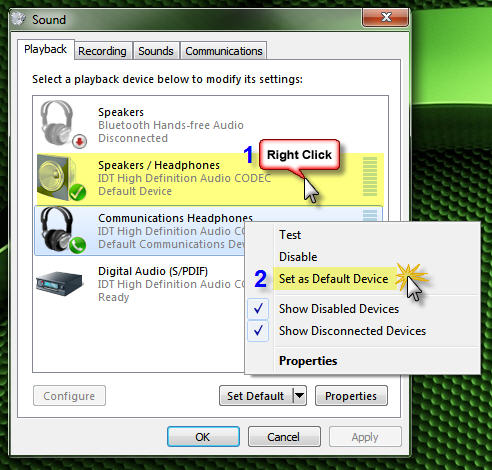Viewport: 492px width, 470px height.
Task: Click the Communications Headphones device icon
Action: tap(57, 228)
